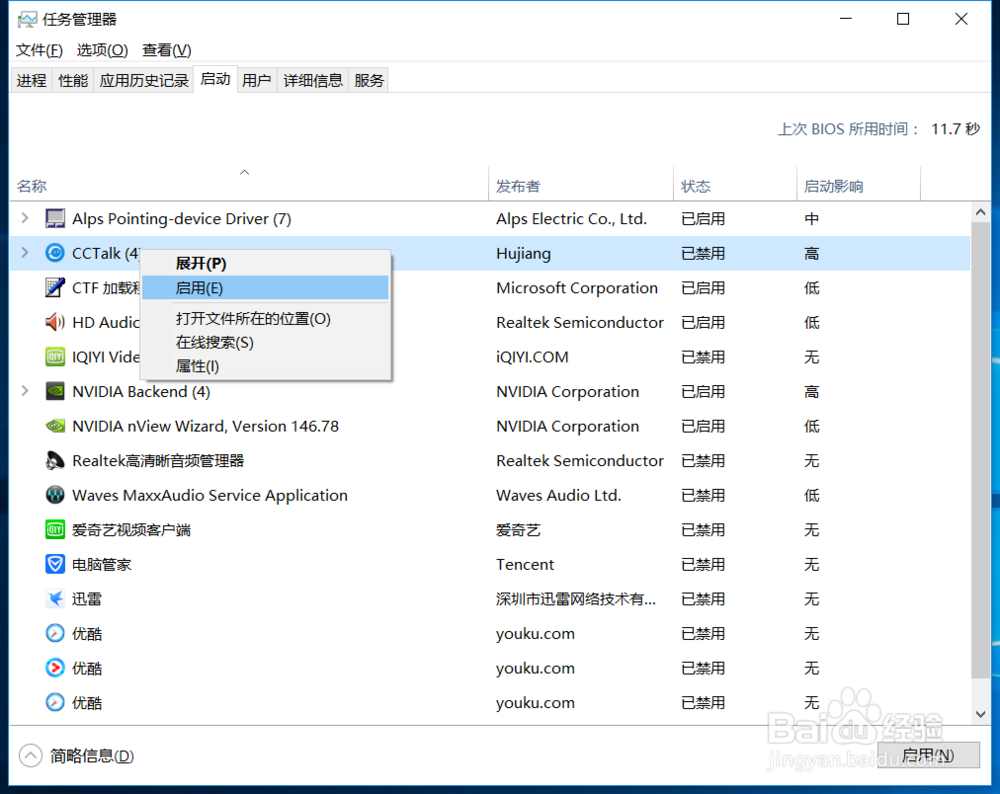Choose 启用(E) in the context menu
The image size is (1000, 794).
265,288
